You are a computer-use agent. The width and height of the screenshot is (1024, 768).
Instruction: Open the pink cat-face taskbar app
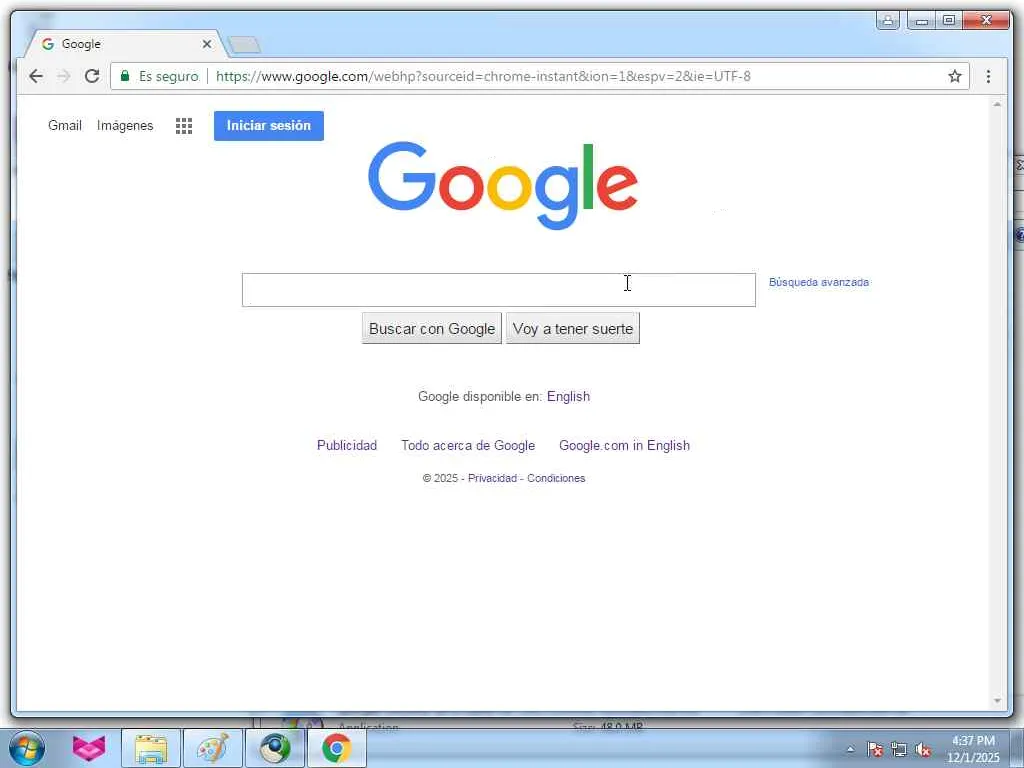(x=88, y=748)
